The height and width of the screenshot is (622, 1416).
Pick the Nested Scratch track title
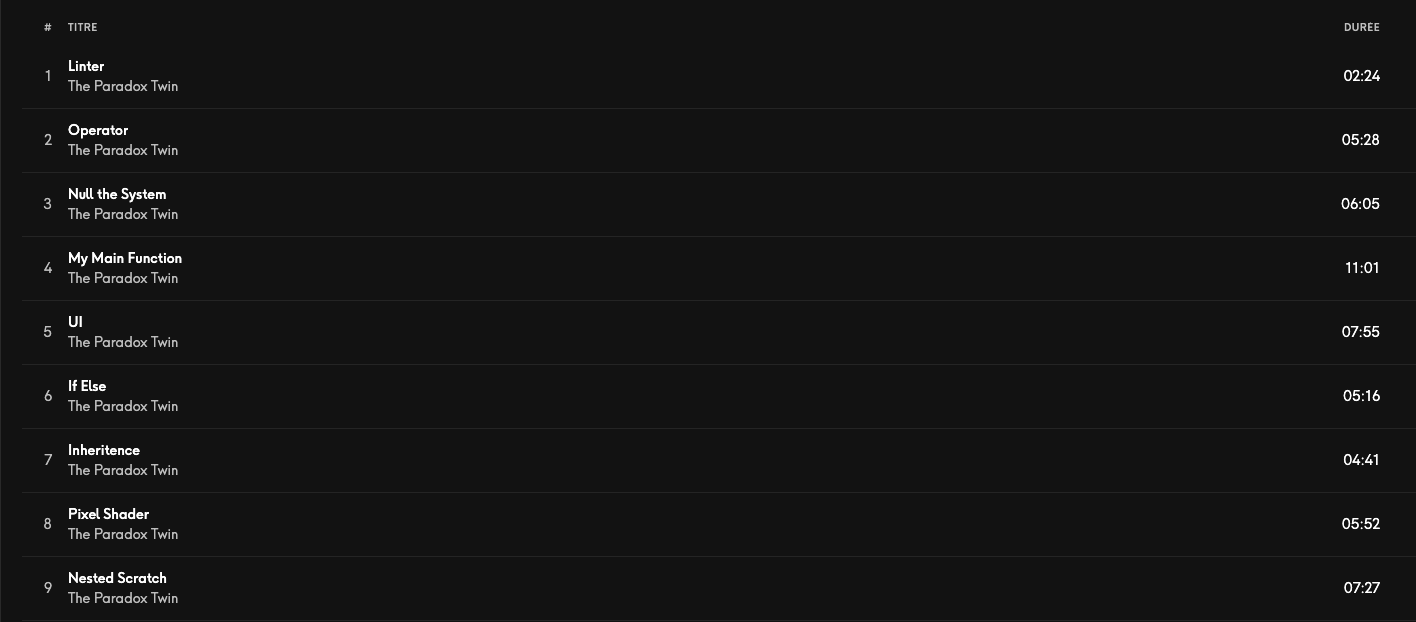click(117, 578)
